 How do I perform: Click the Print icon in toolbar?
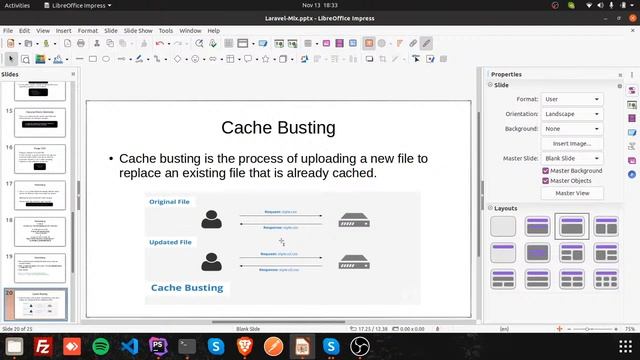81,43
